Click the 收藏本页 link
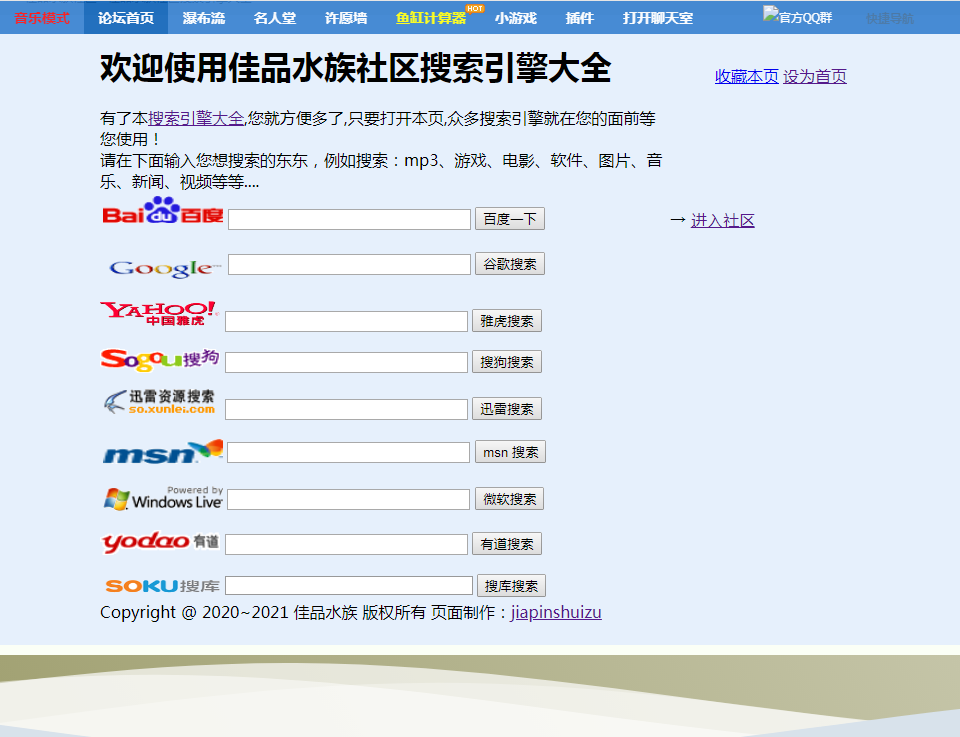Image resolution: width=960 pixels, height=737 pixels. (x=746, y=77)
